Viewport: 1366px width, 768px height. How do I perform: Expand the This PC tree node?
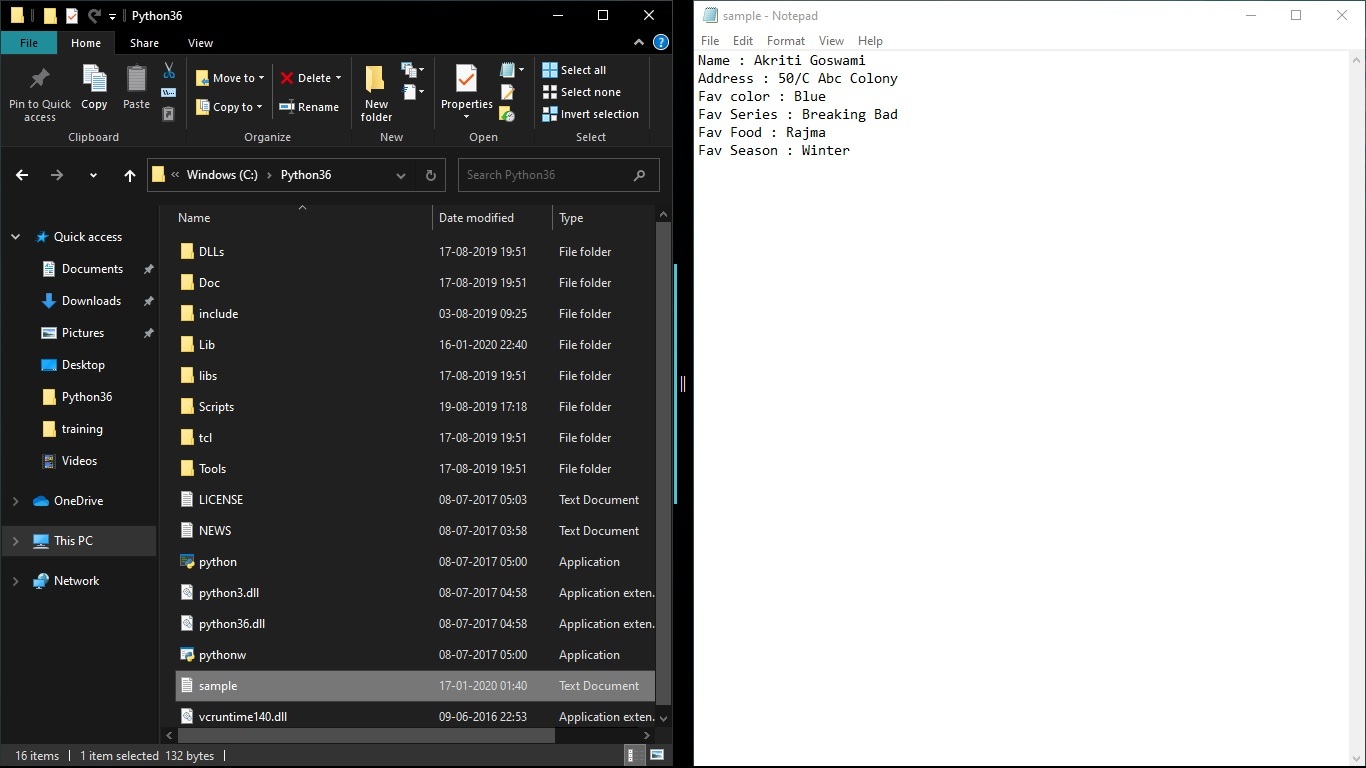coord(15,541)
